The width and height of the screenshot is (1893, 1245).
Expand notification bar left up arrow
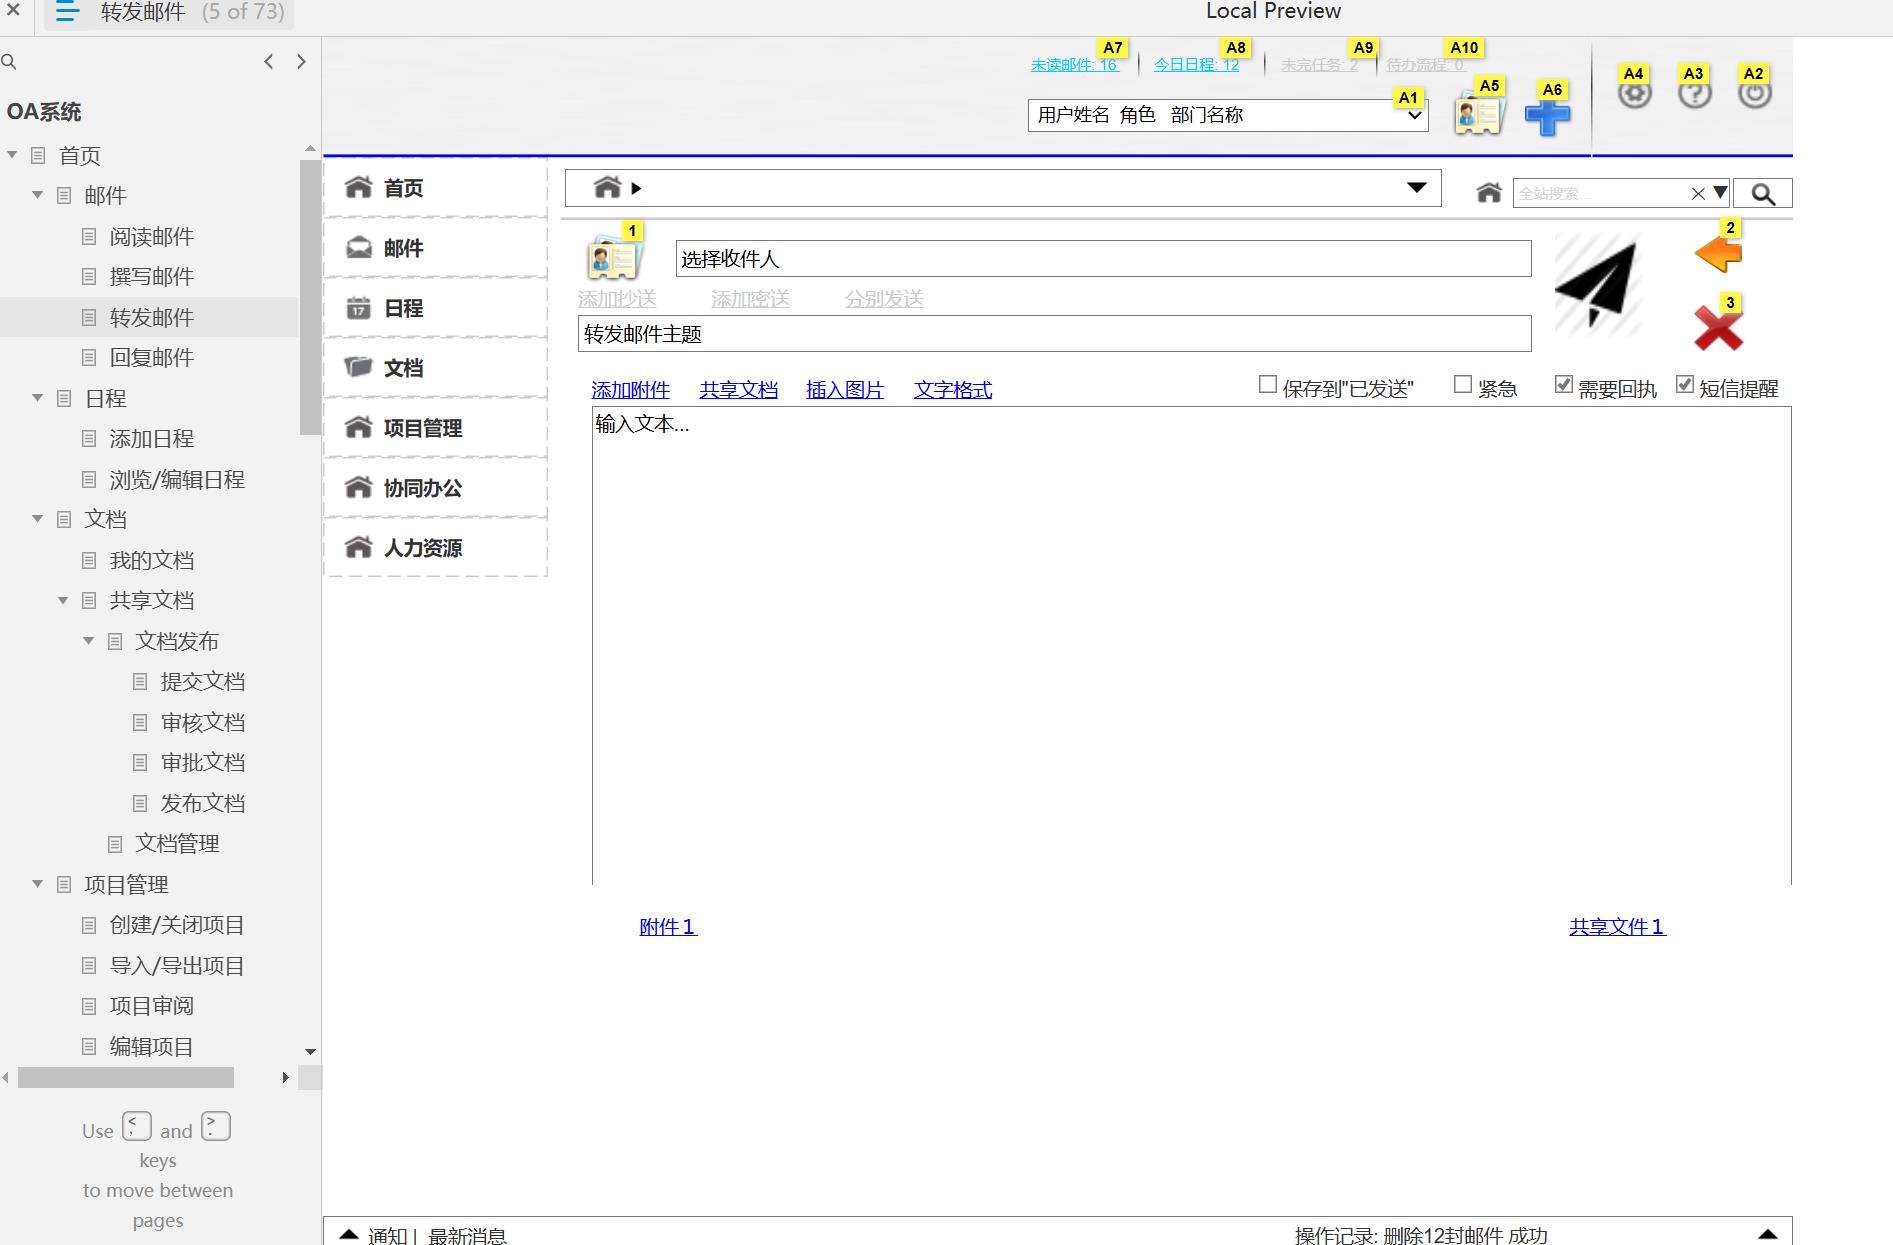pos(348,1235)
